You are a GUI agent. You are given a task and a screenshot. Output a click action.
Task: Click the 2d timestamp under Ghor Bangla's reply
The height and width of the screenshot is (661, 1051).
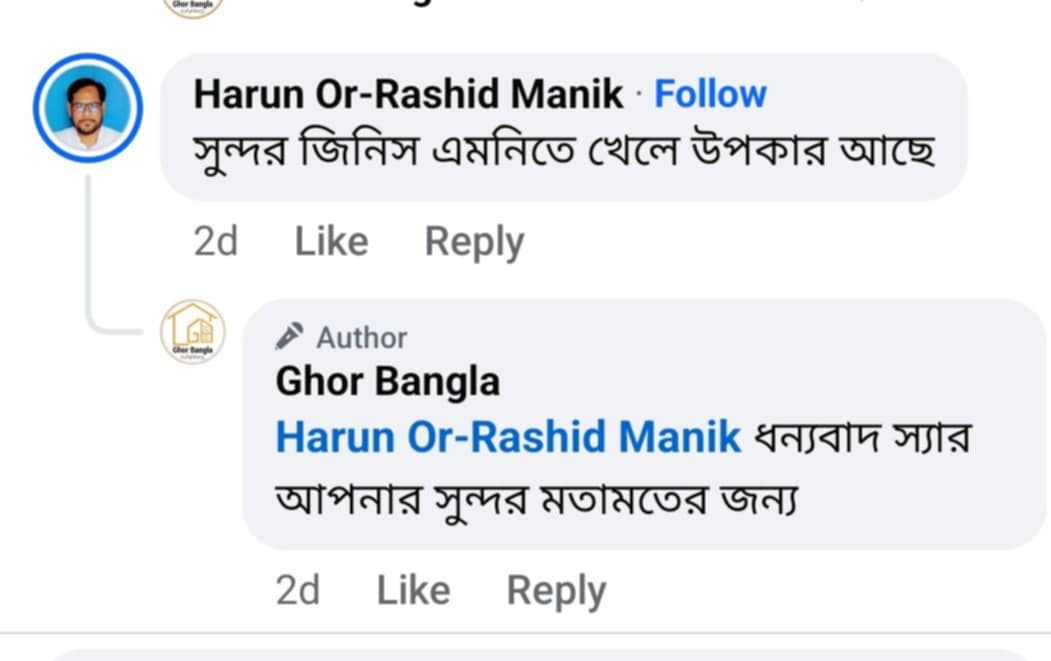tap(298, 590)
